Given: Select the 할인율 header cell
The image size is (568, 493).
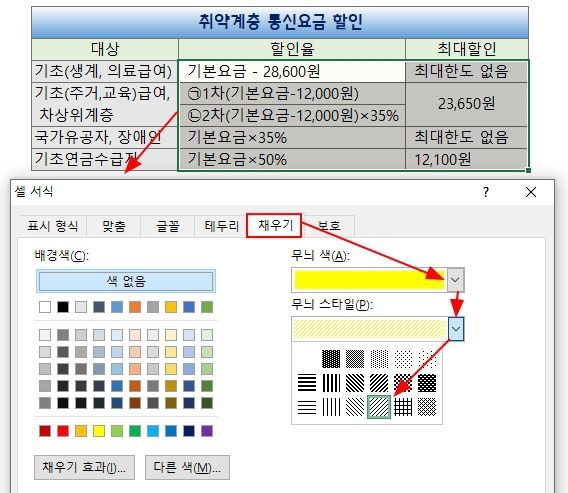Looking at the screenshot, I should (x=292, y=49).
